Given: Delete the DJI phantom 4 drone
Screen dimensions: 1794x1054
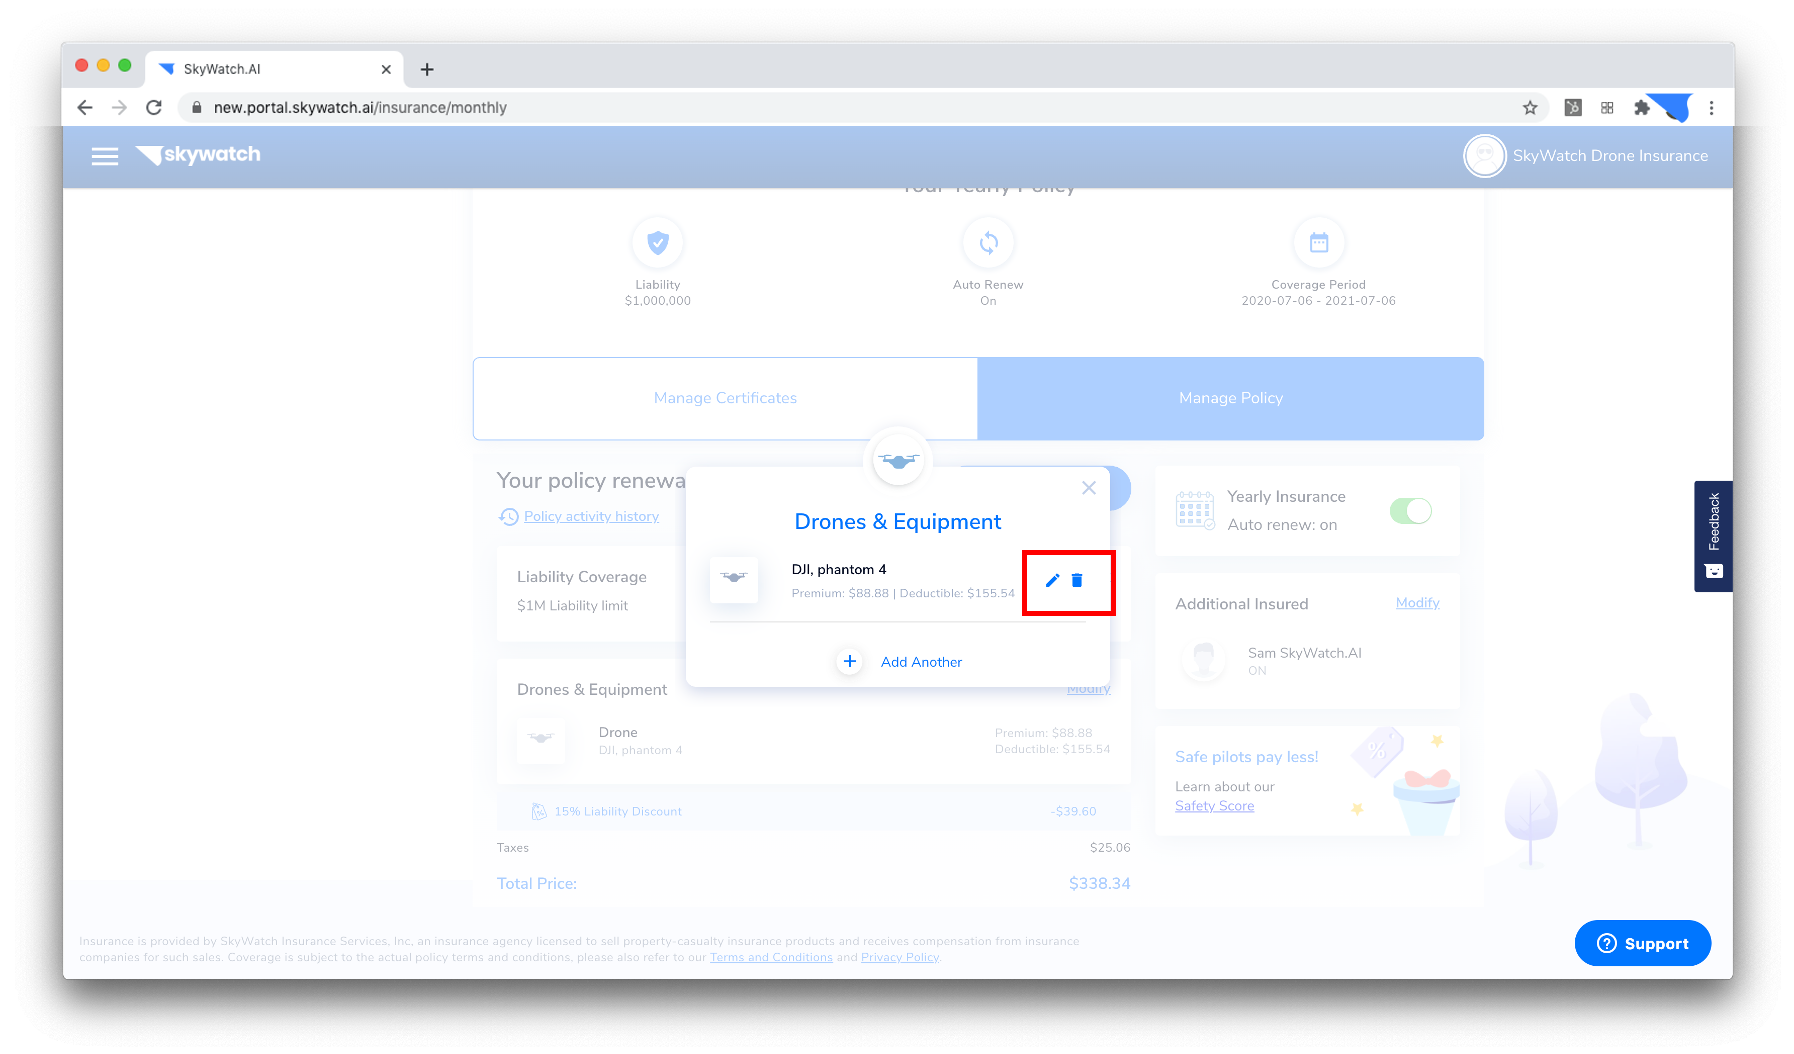Looking at the screenshot, I should click(1077, 580).
